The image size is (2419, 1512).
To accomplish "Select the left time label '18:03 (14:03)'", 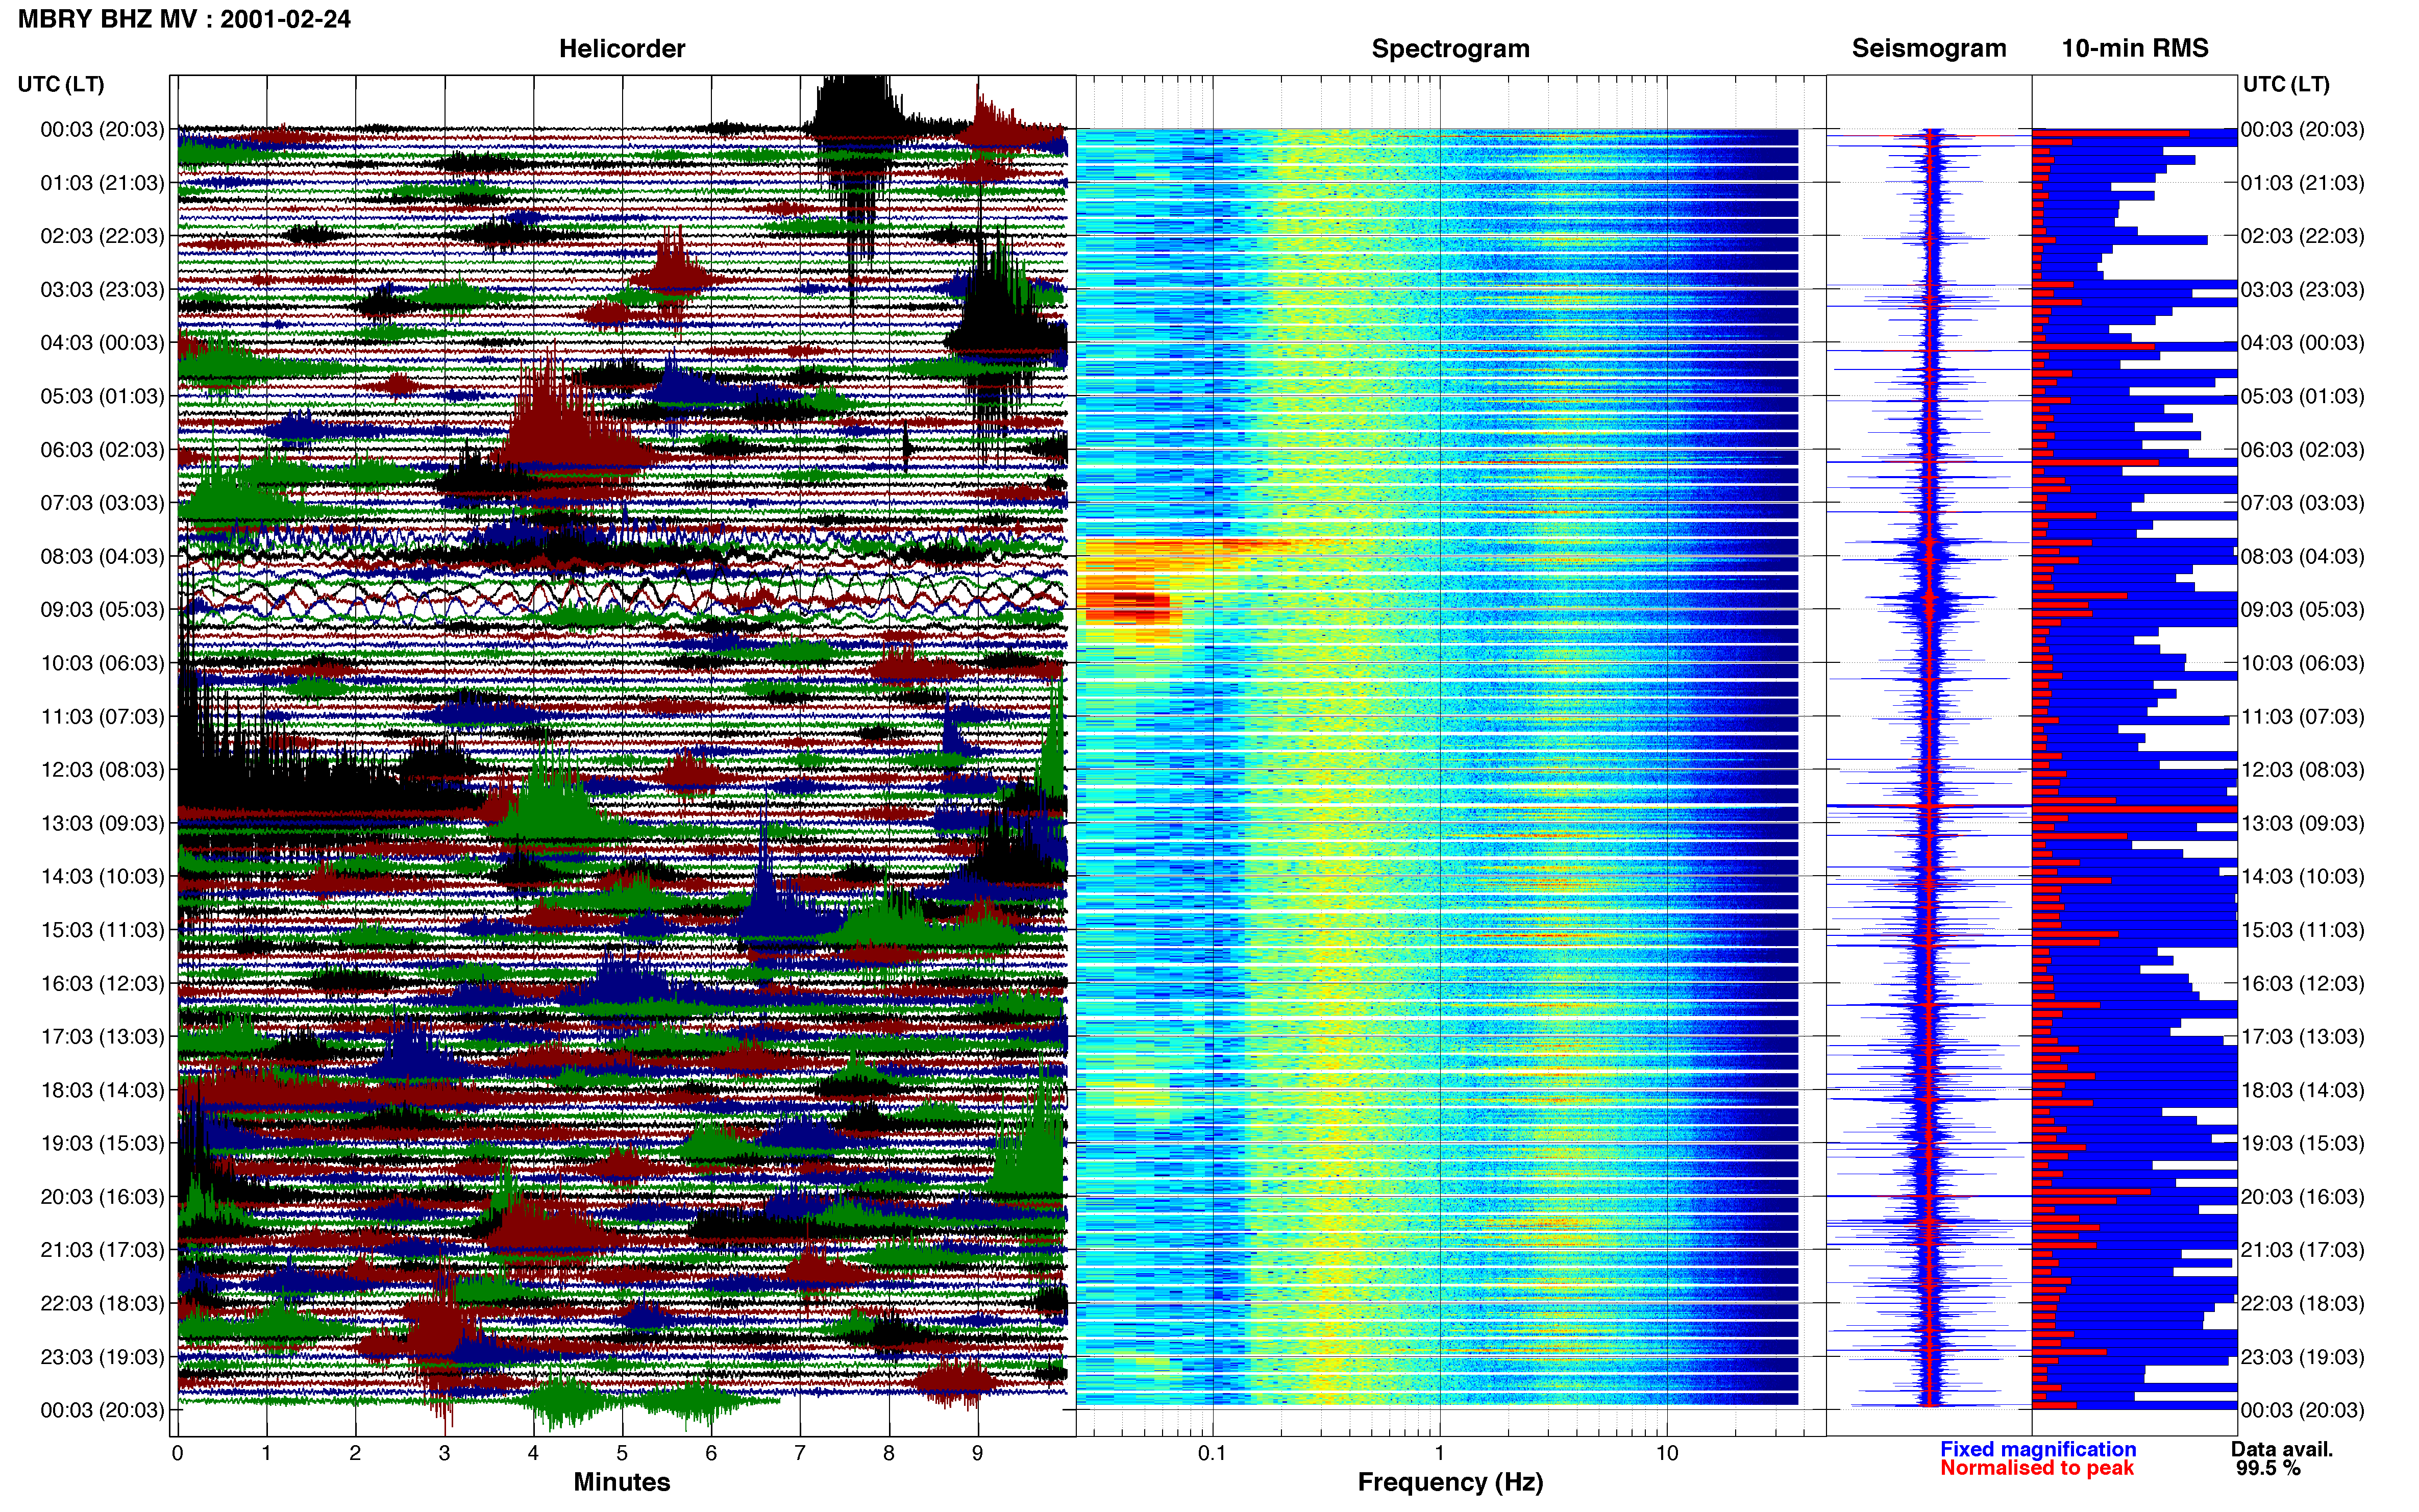I will [102, 1090].
